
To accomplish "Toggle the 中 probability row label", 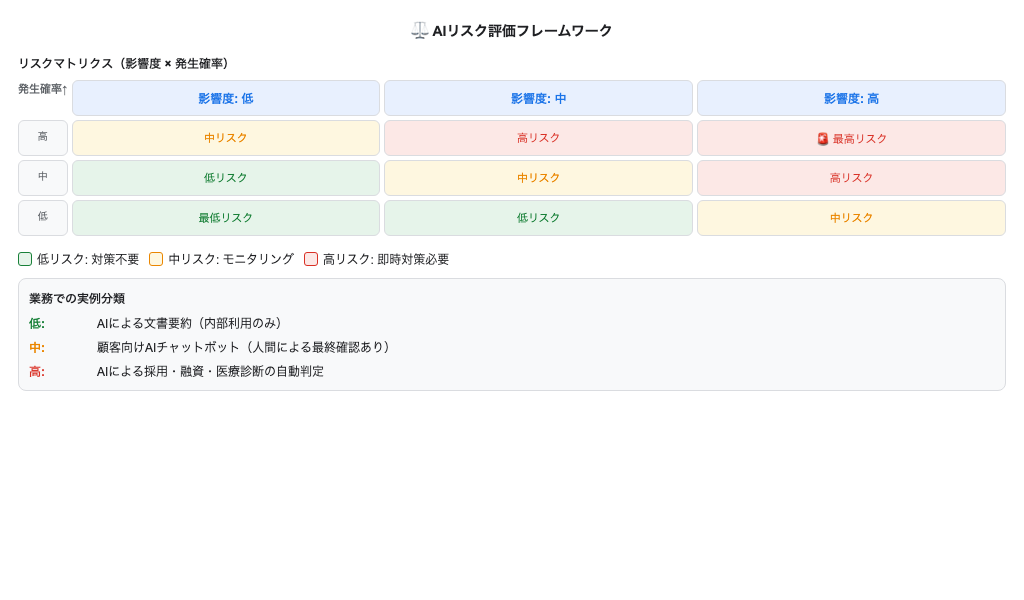I will point(42,177).
